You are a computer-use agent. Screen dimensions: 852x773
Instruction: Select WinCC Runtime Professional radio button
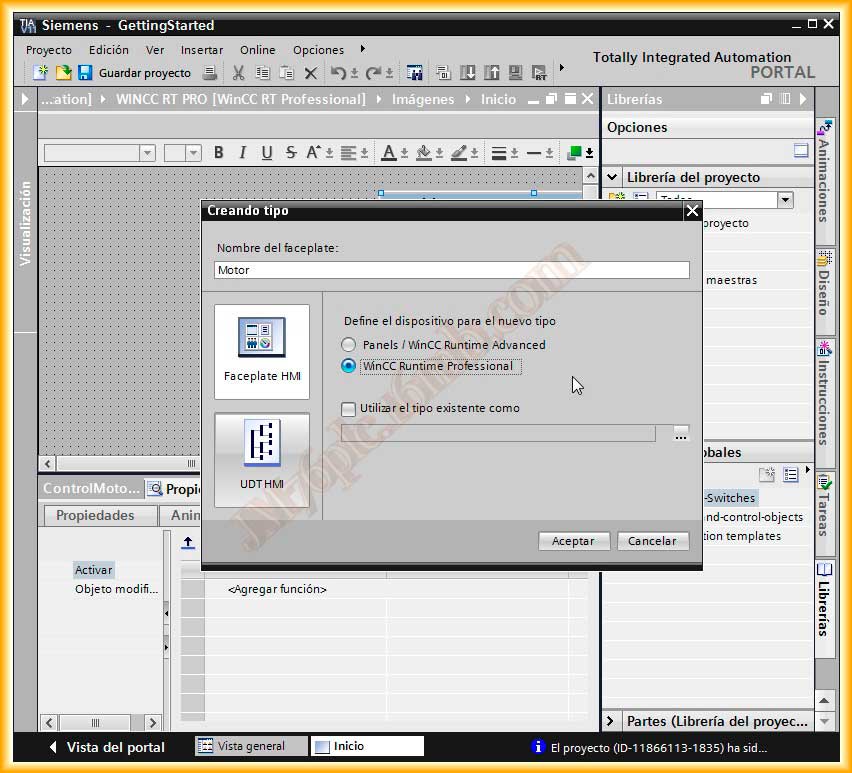pos(349,366)
